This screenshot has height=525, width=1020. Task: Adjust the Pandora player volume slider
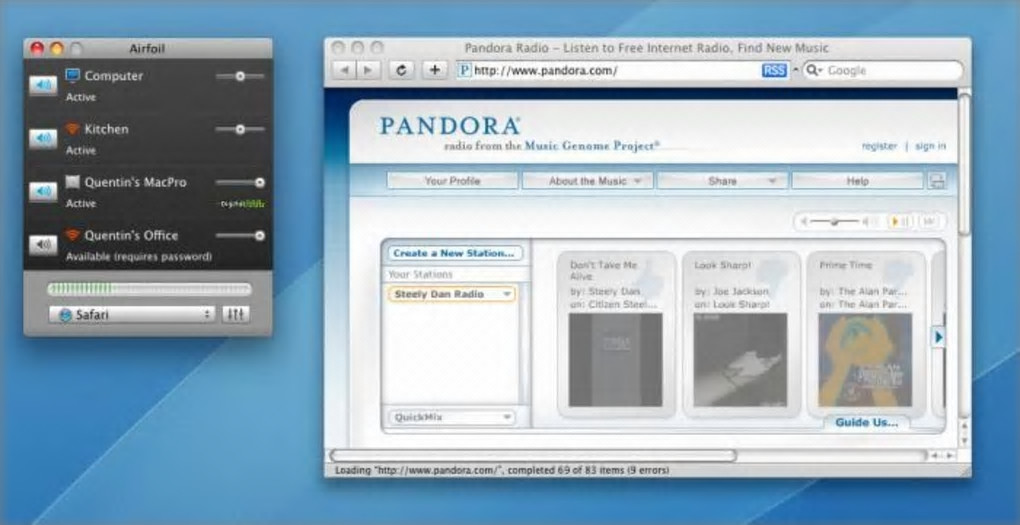point(835,222)
